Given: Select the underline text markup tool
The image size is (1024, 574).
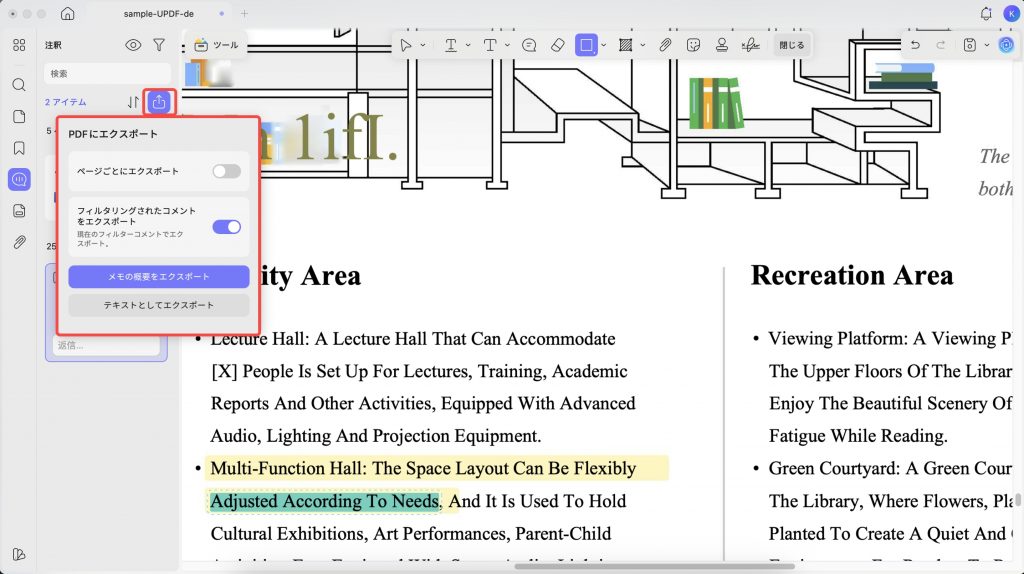Looking at the screenshot, I should coord(451,45).
